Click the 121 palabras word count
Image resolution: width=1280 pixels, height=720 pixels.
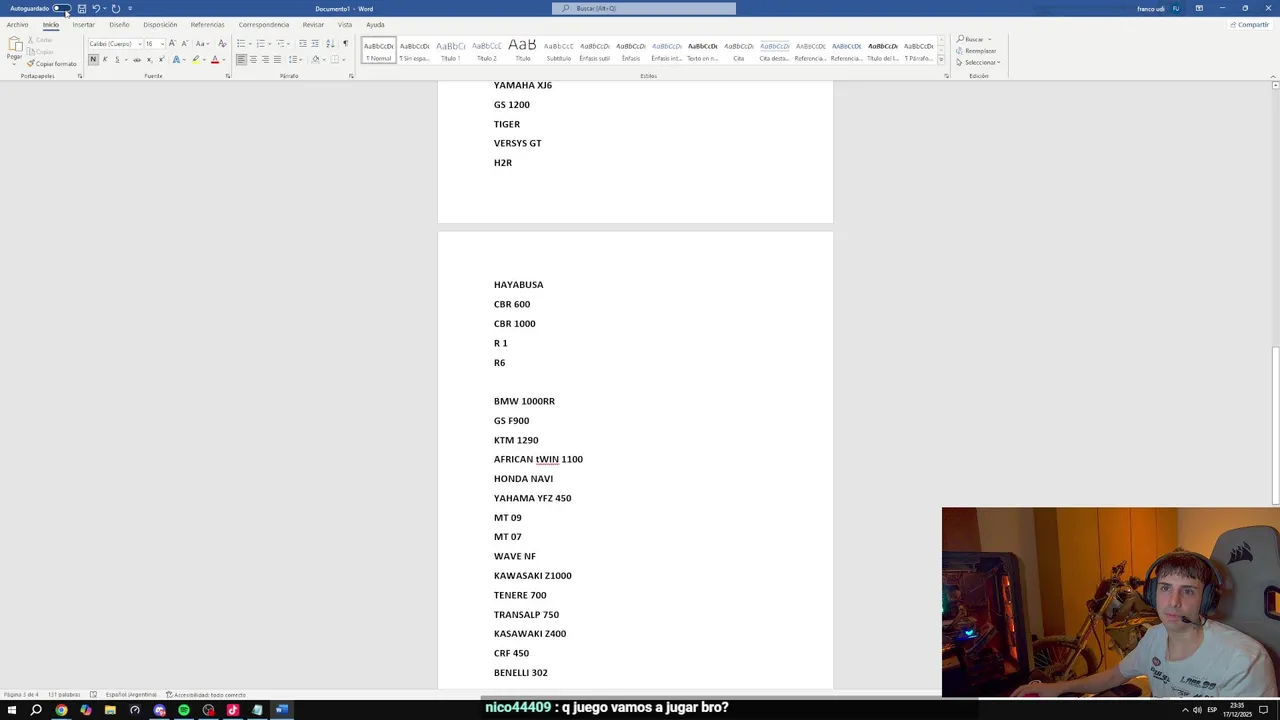coord(66,695)
